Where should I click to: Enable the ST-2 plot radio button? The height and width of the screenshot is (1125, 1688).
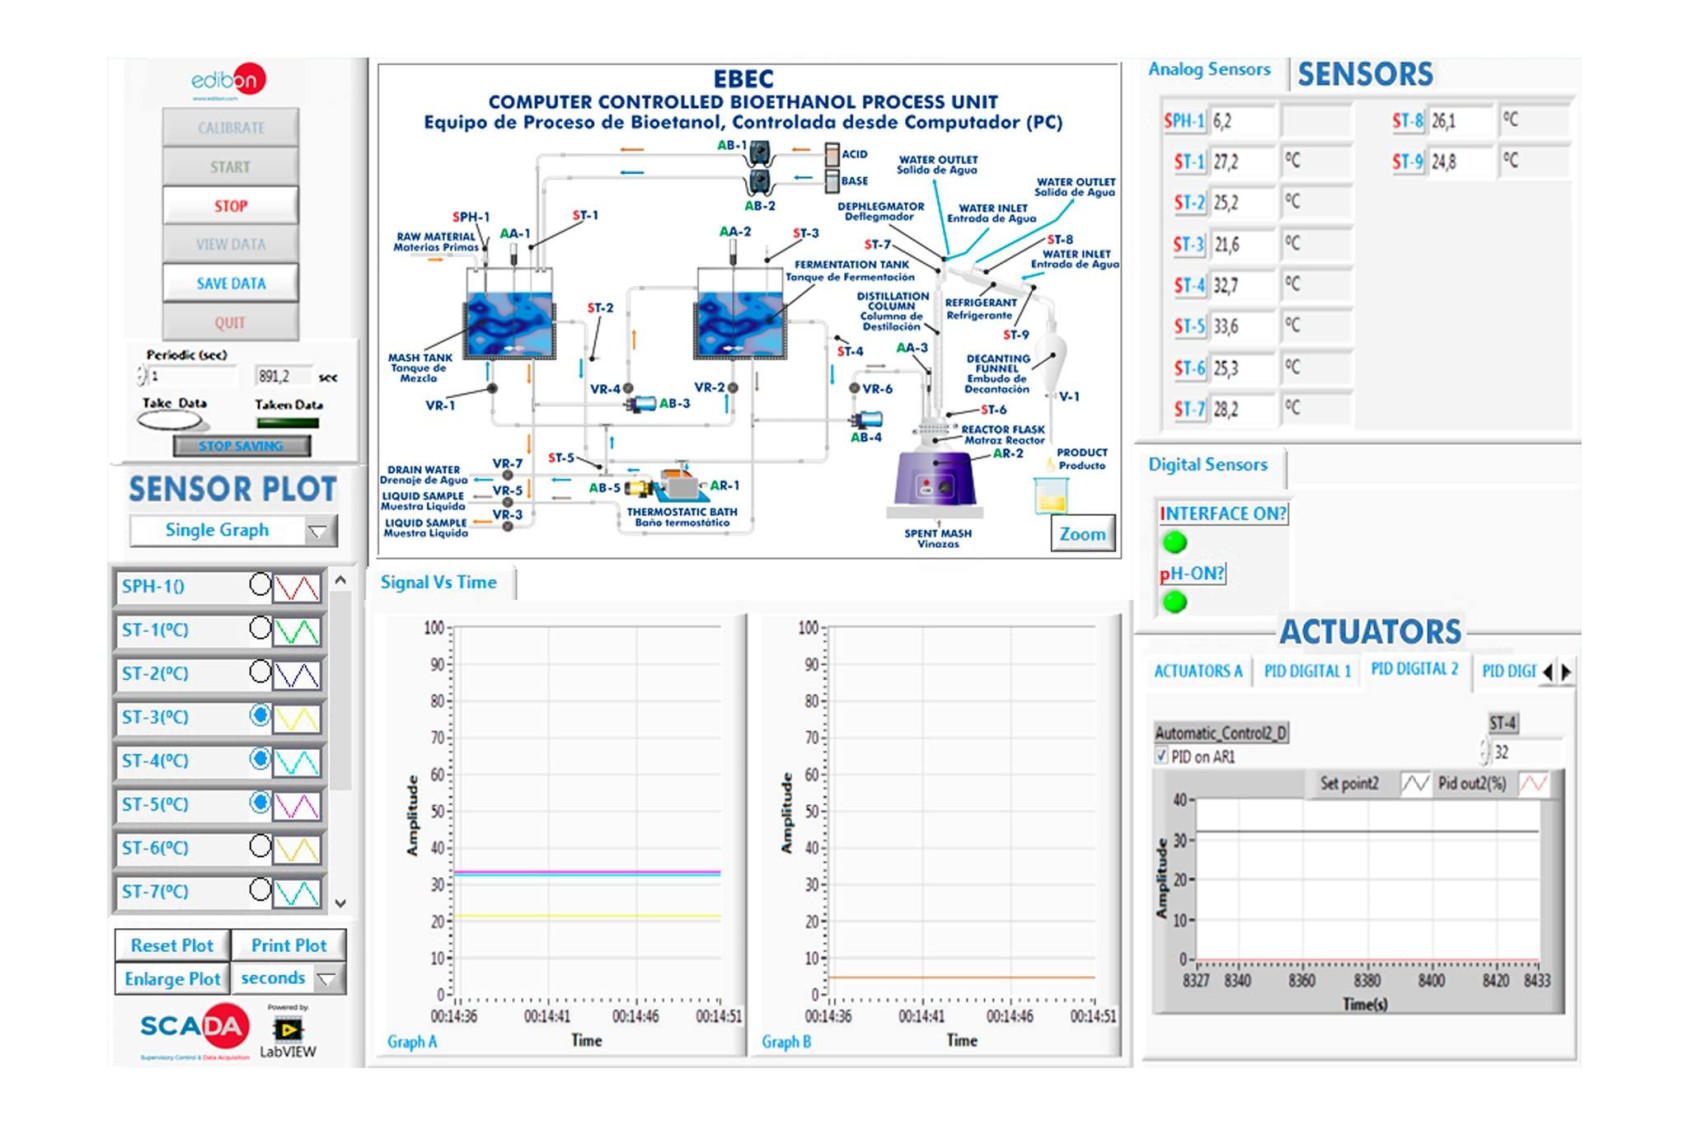pos(259,672)
